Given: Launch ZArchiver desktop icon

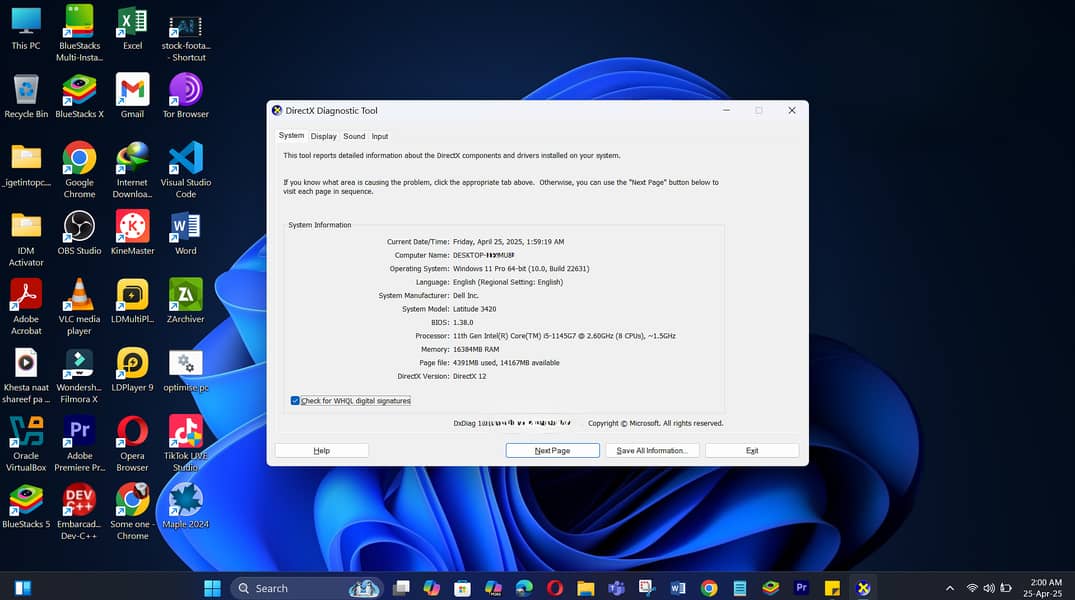Looking at the screenshot, I should click(185, 301).
